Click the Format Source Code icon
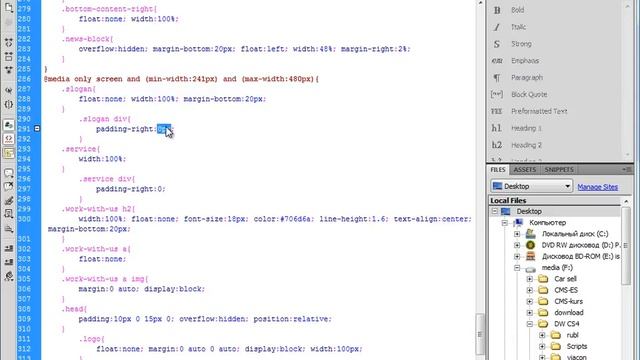 pyautogui.click(x=9, y=276)
